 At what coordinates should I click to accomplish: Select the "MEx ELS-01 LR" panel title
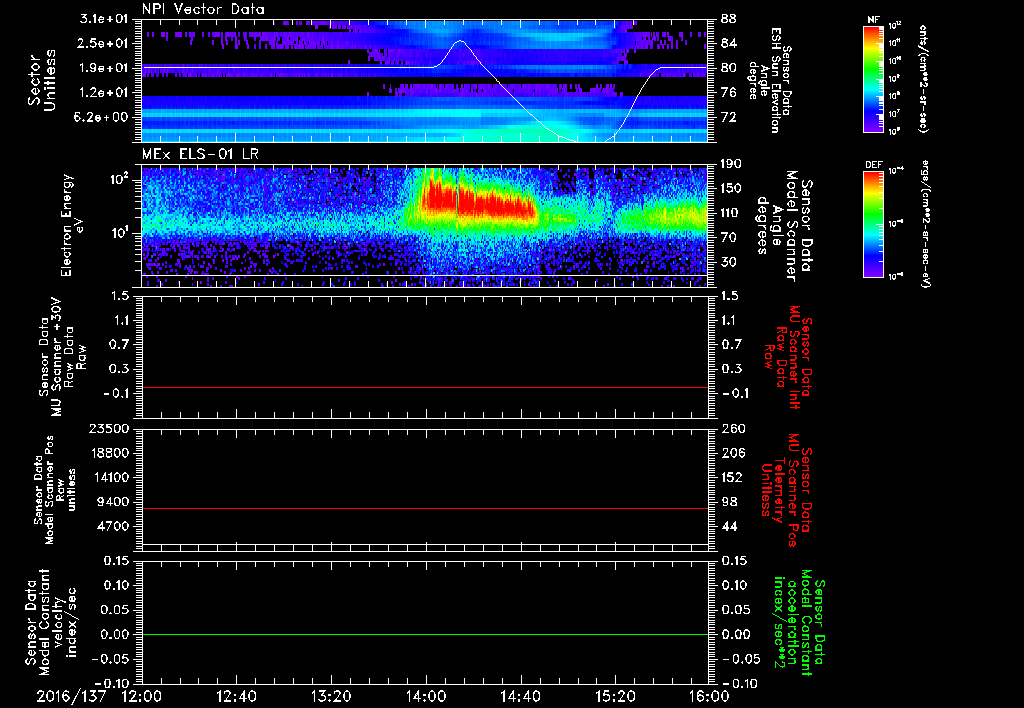pos(200,154)
